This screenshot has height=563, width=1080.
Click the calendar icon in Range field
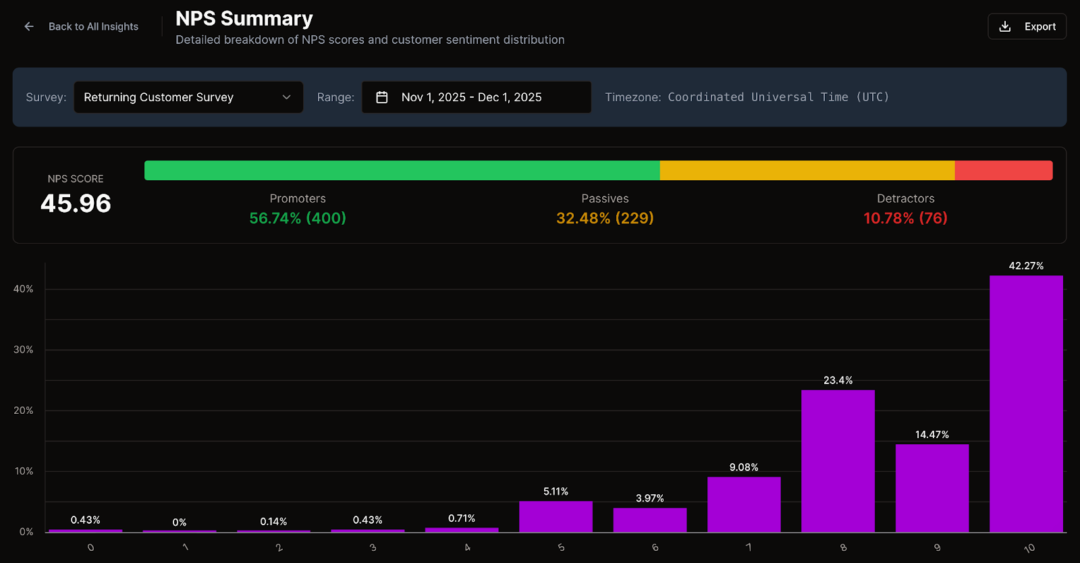click(x=382, y=97)
